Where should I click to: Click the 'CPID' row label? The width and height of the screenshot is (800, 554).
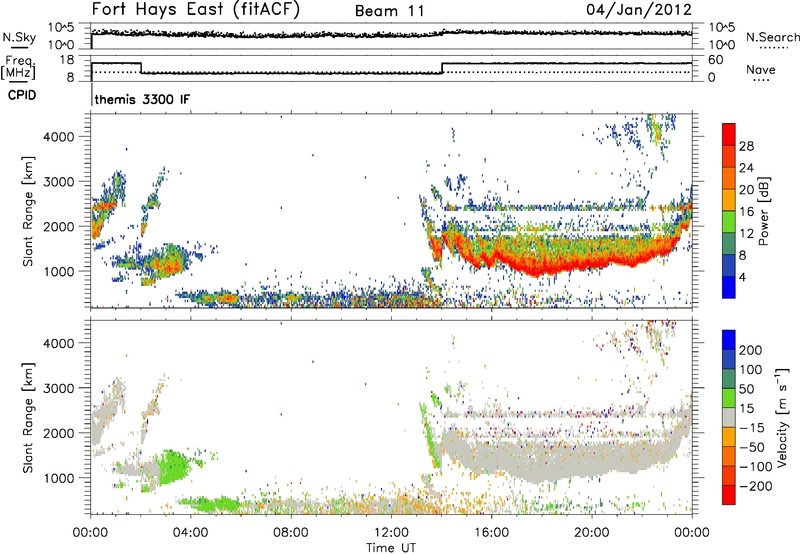click(22, 95)
